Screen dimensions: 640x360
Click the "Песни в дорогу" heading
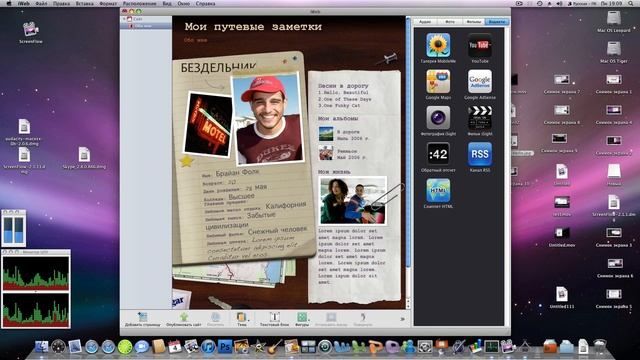click(x=343, y=86)
